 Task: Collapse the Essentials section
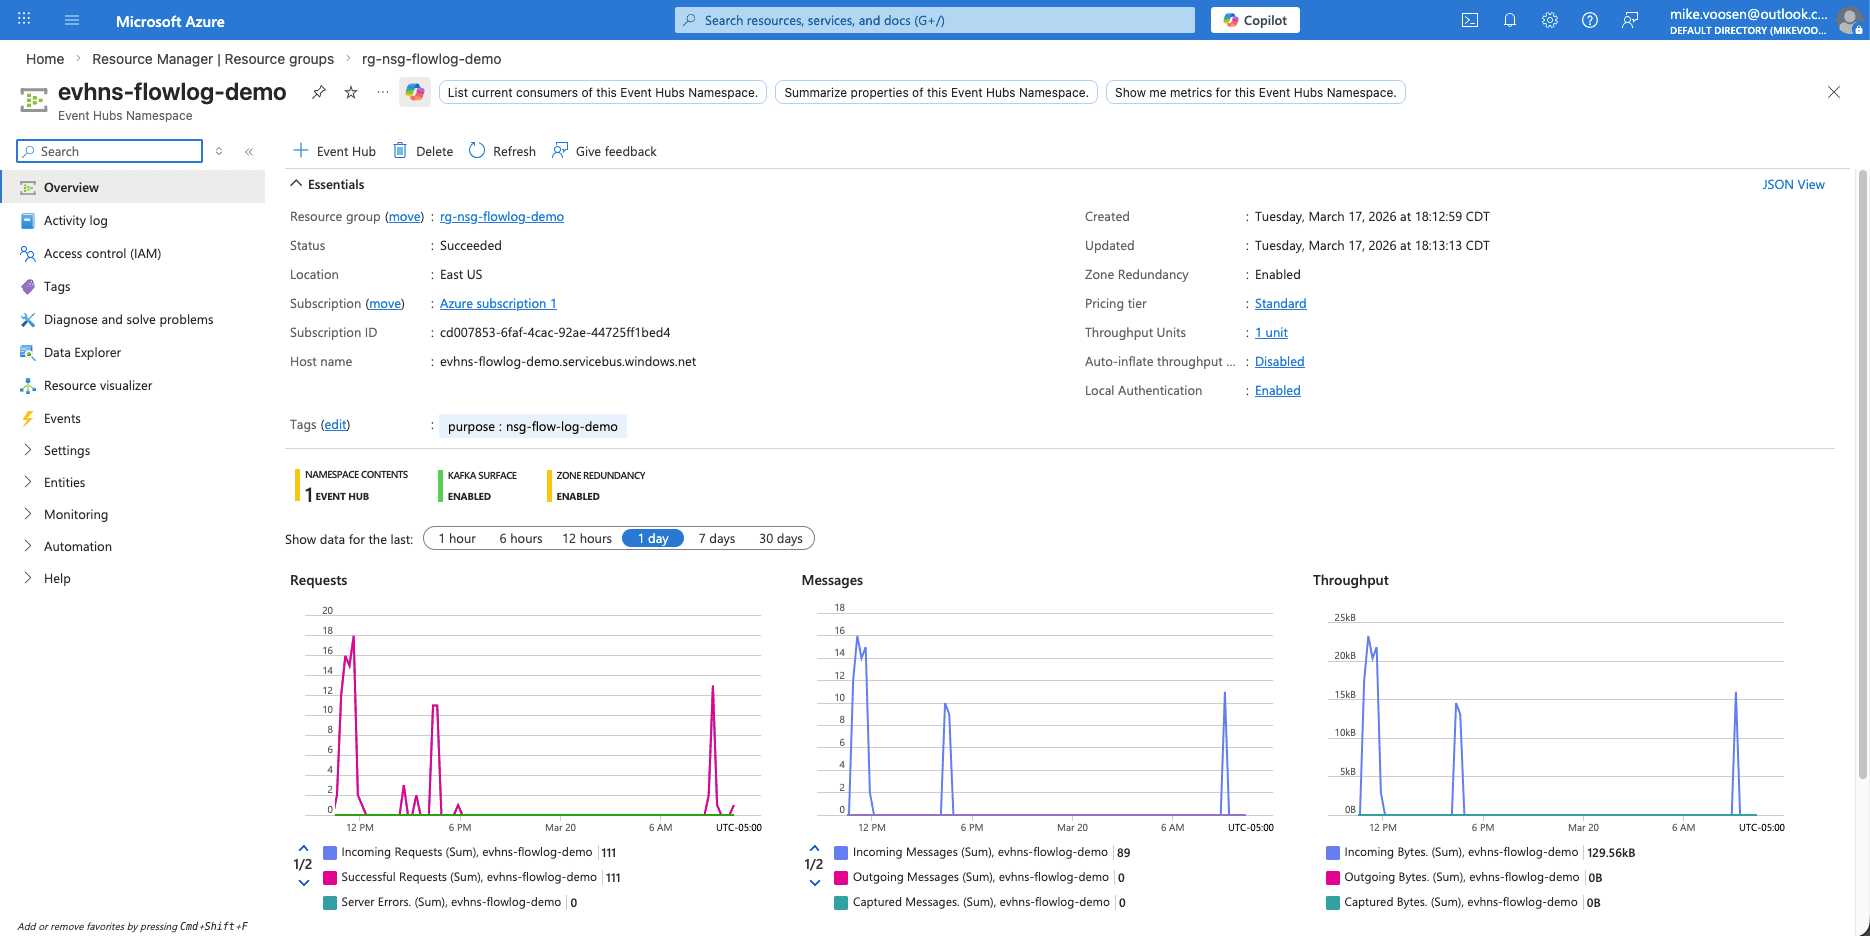pyautogui.click(x=327, y=184)
